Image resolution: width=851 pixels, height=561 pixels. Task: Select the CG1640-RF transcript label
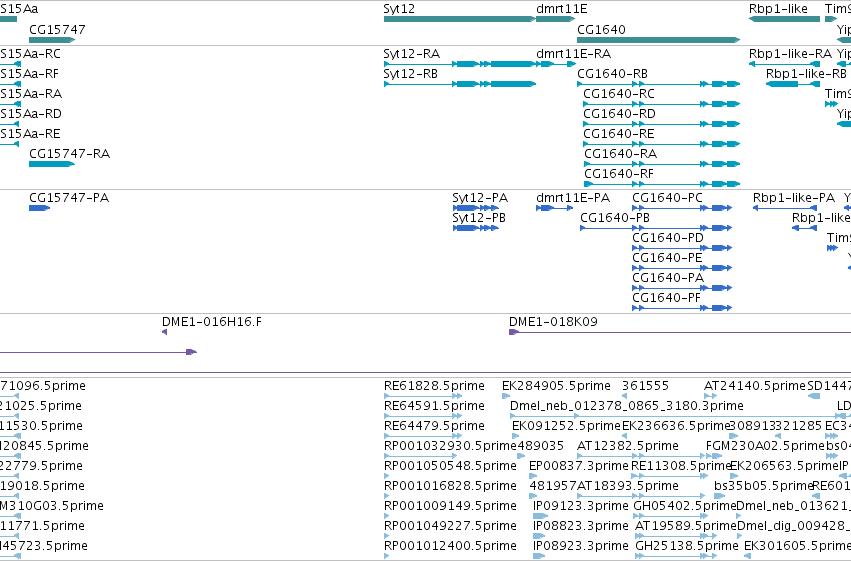[619, 174]
